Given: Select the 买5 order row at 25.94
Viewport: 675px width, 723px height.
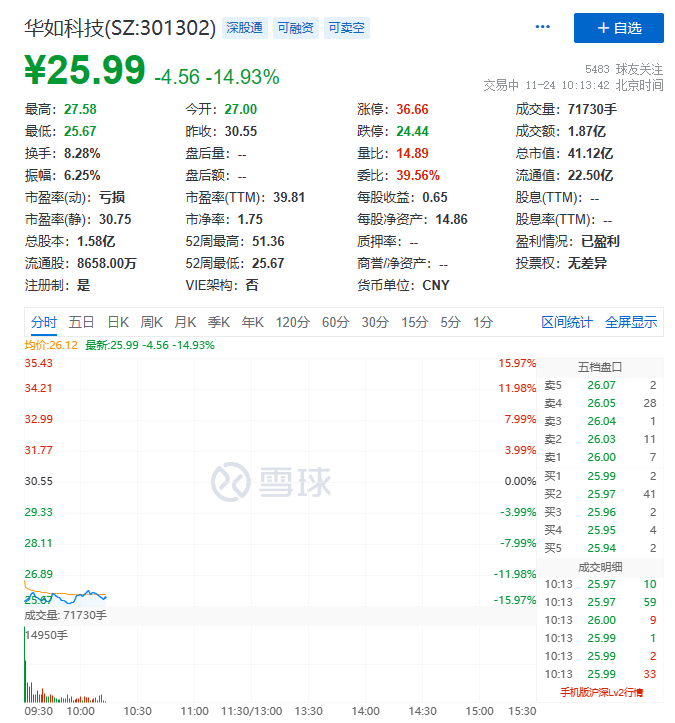Looking at the screenshot, I should click(x=600, y=548).
